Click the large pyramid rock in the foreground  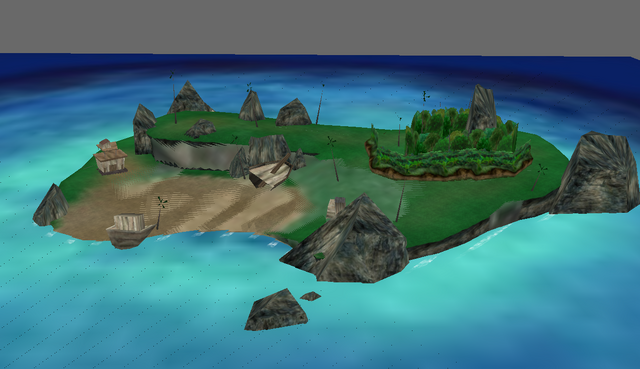point(347,241)
